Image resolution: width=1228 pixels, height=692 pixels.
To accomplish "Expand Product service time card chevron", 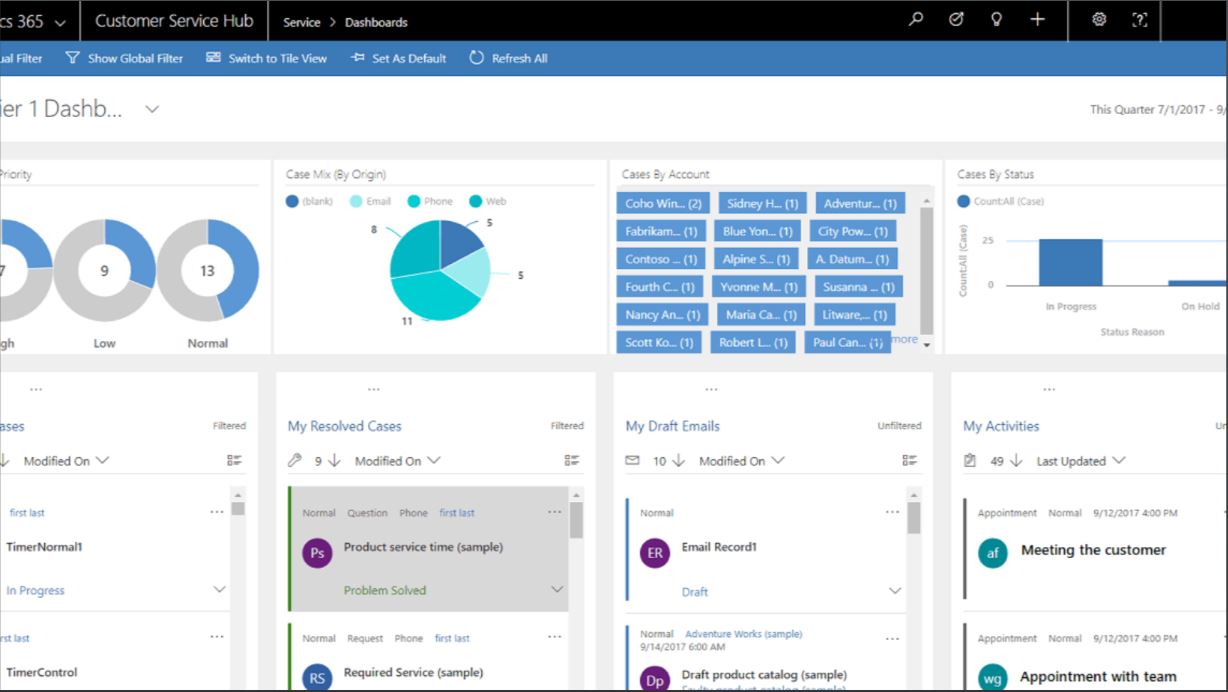I will point(557,589).
